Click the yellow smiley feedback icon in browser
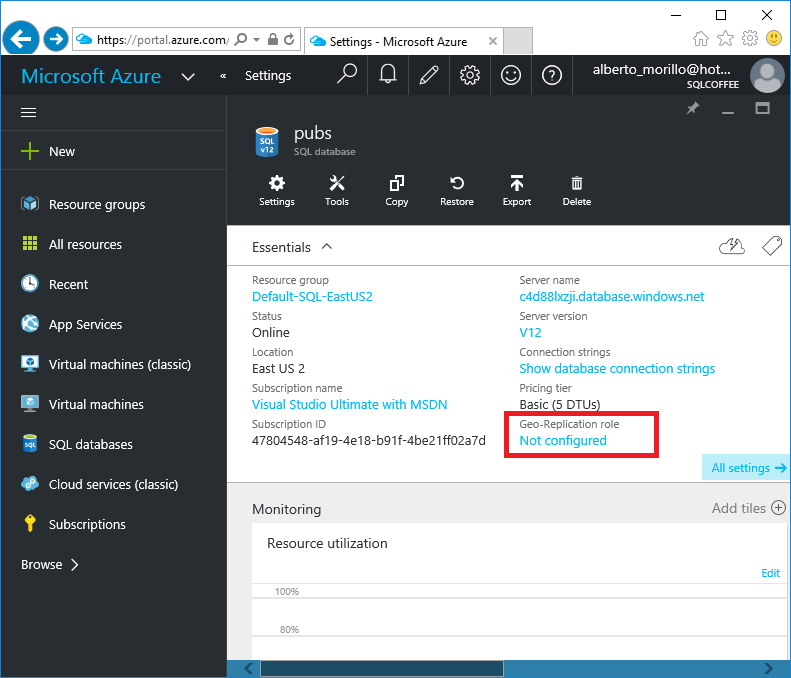Image resolution: width=791 pixels, height=678 pixels. coord(774,38)
